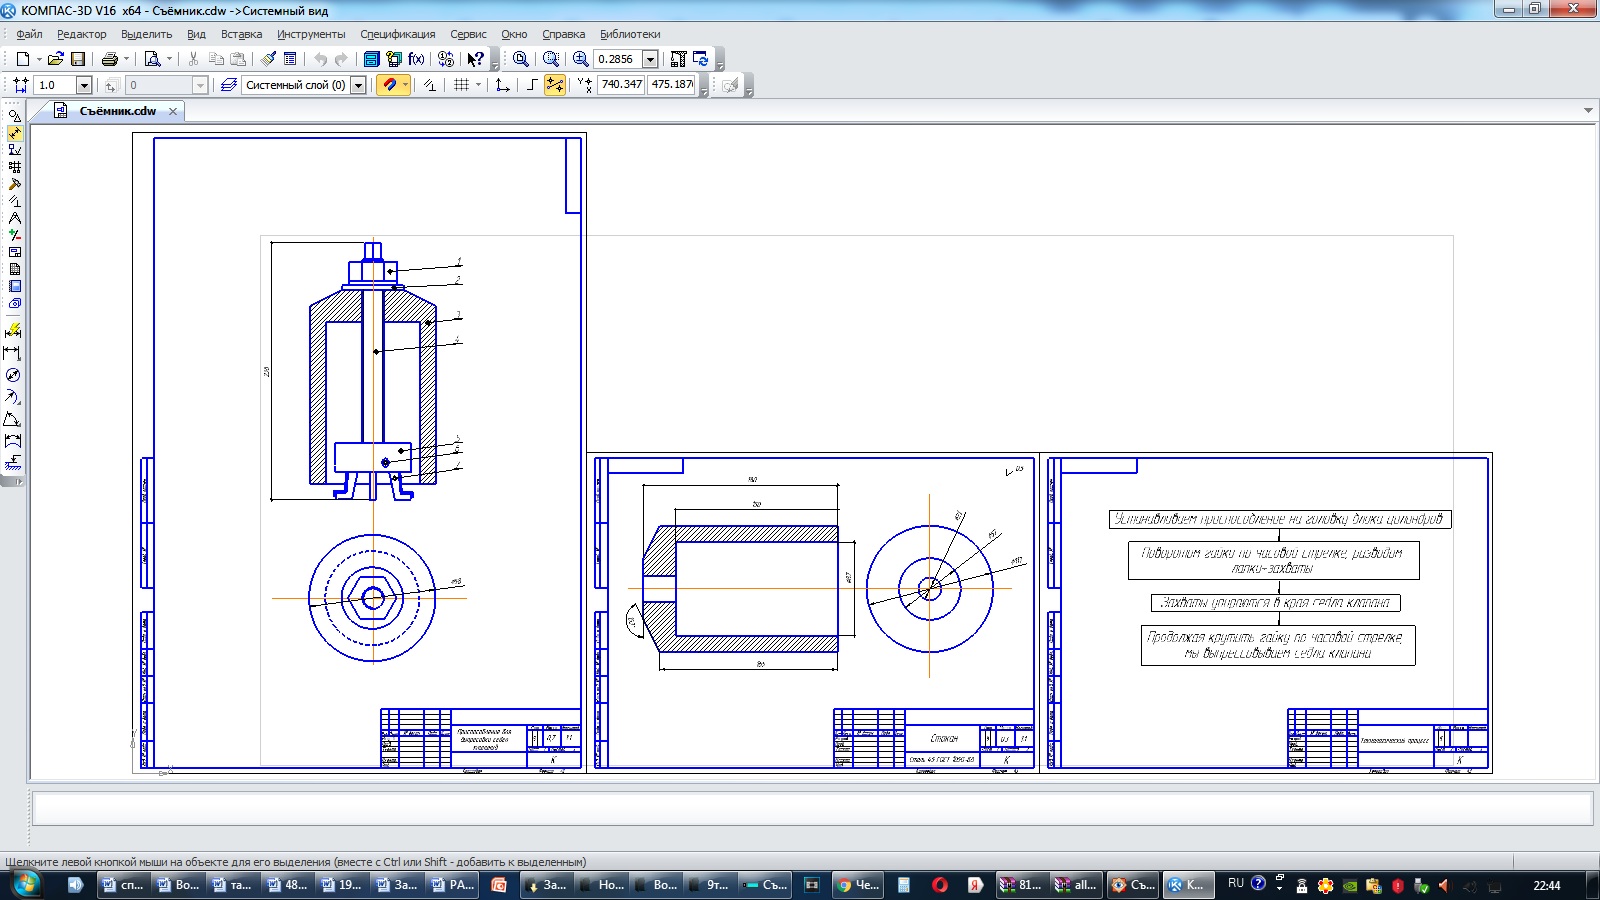
Task: Switch to Chrome in the taskbar
Action: pyautogui.click(x=857, y=885)
